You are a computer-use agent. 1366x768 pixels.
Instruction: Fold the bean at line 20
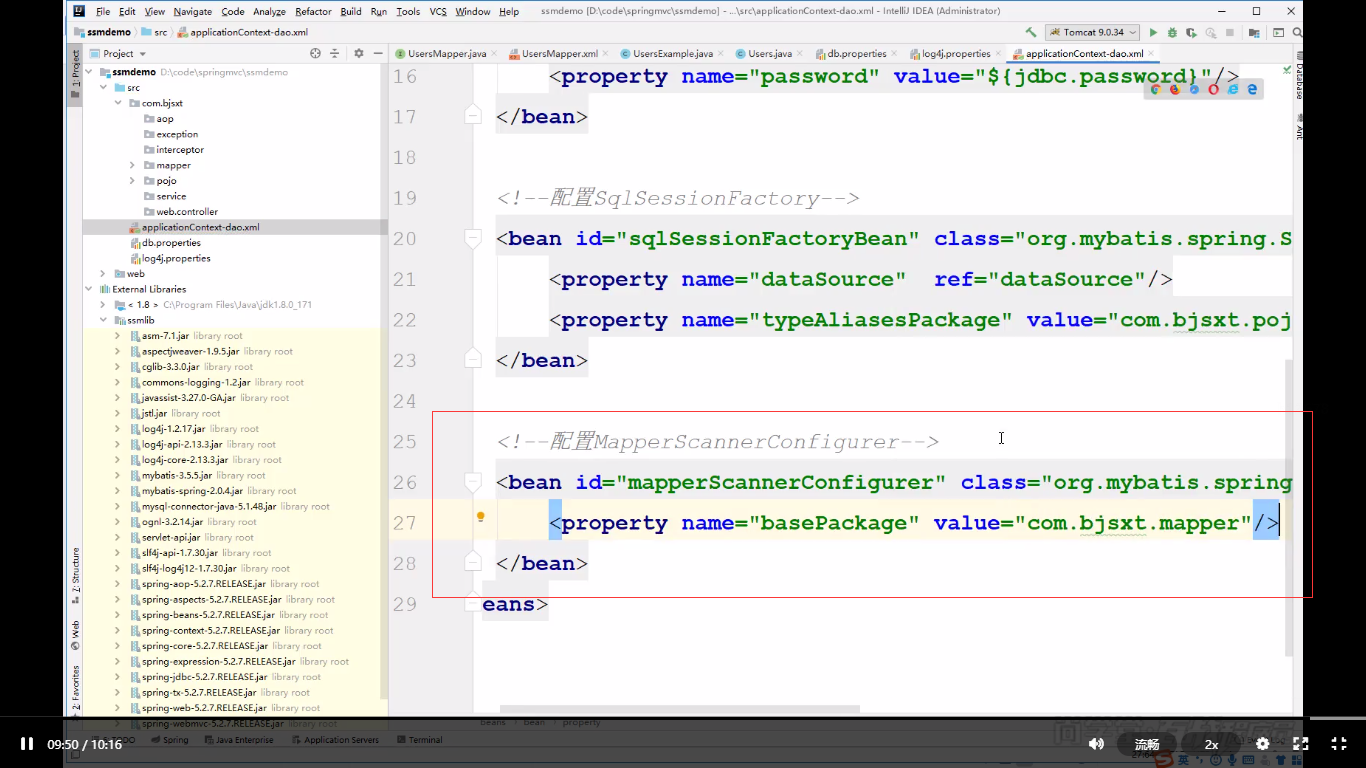473,238
